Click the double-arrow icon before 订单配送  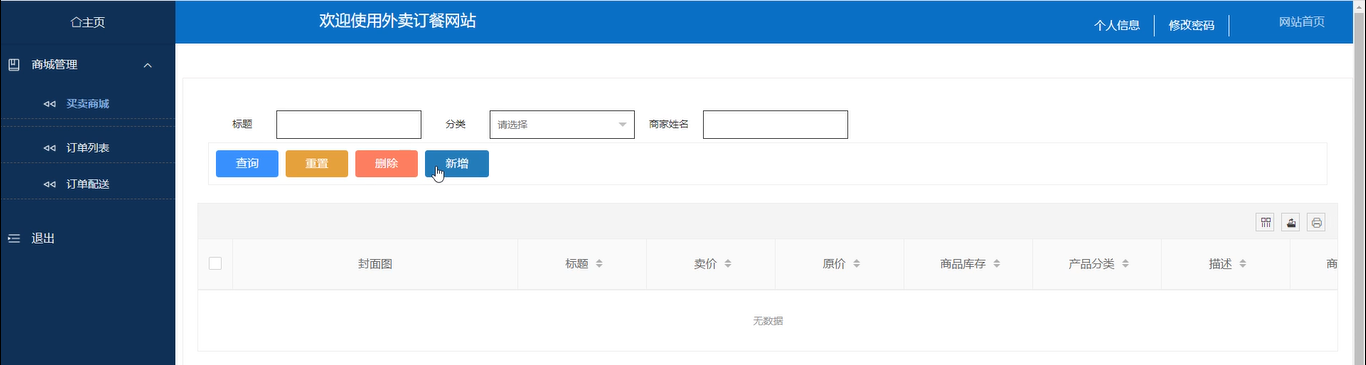tap(50, 184)
